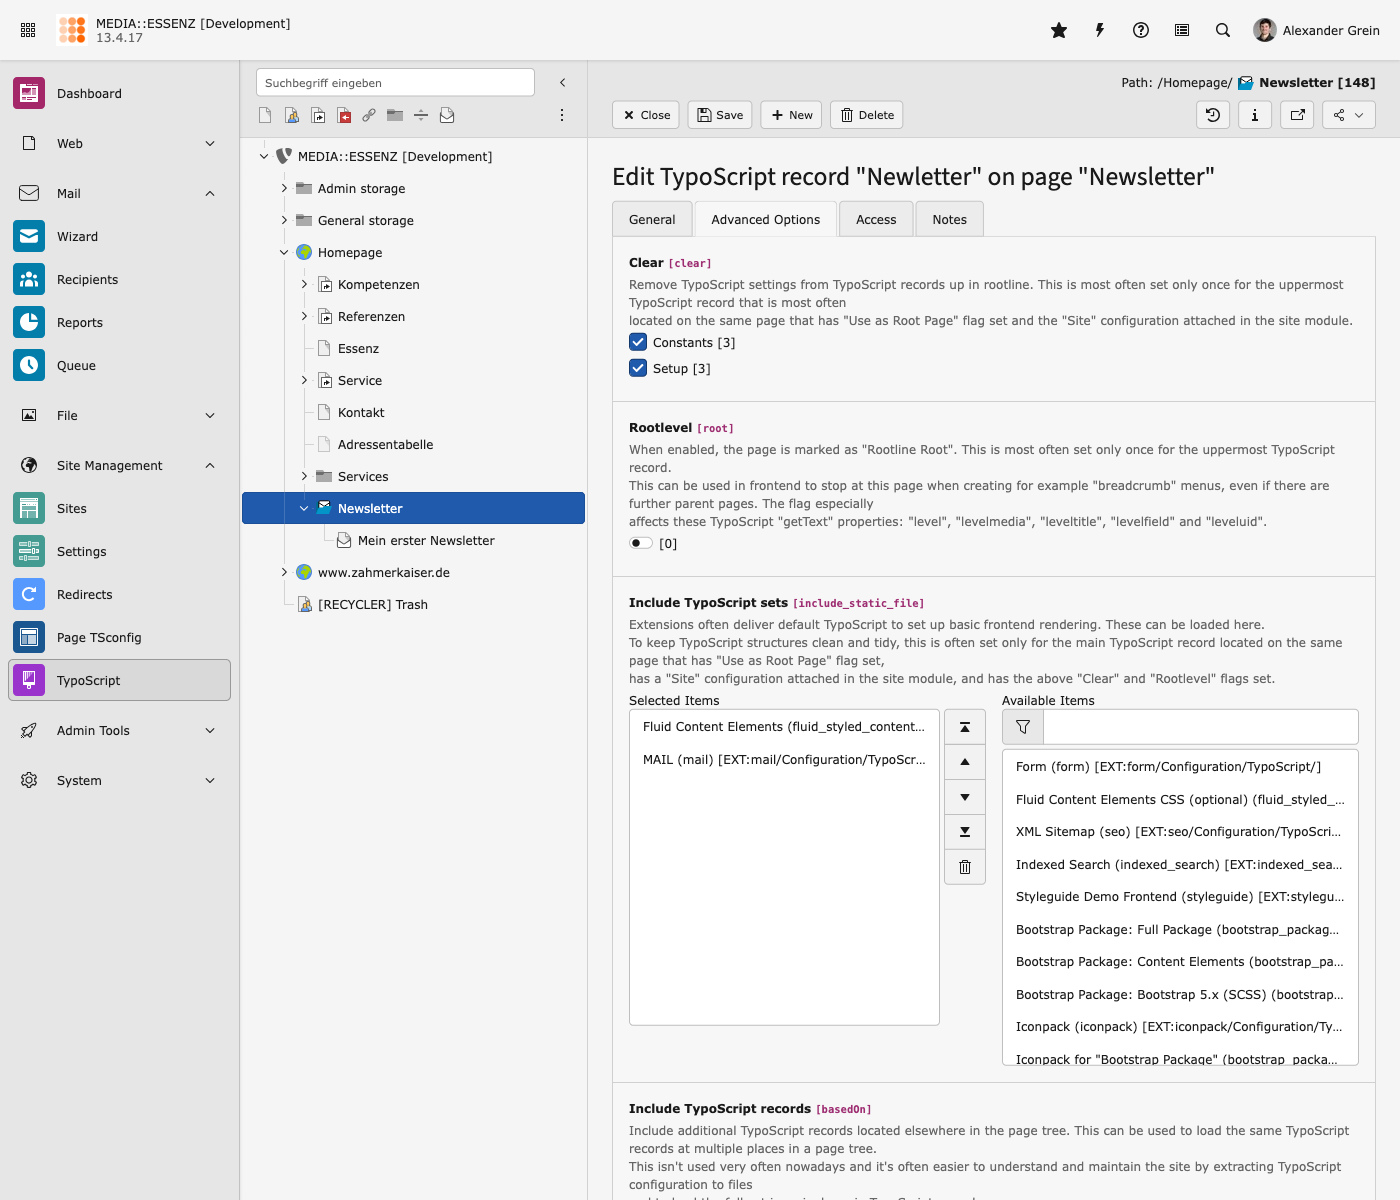Select the newsletter mail page icon
1400x1200 pixels.
[x=447, y=115]
